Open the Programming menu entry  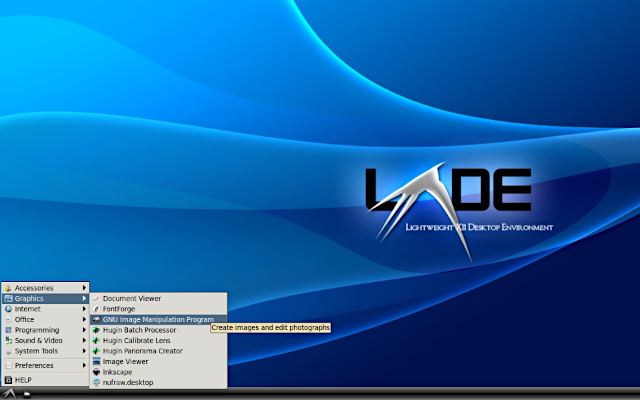[x=45, y=330]
